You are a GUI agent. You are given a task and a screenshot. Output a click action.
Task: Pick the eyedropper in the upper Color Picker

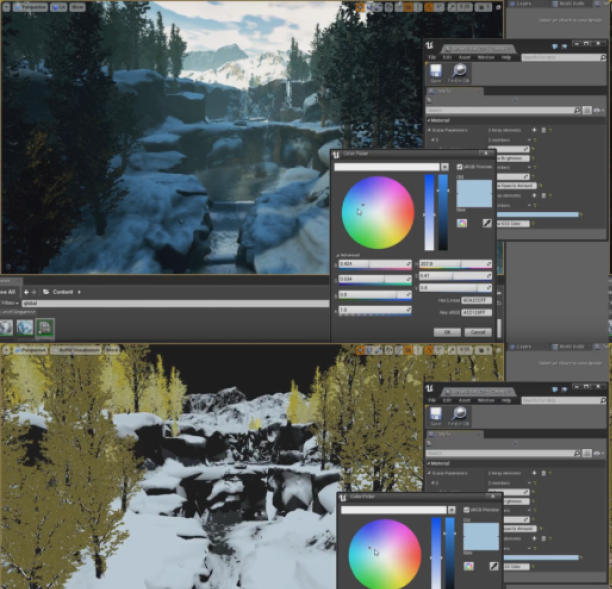[x=487, y=223]
